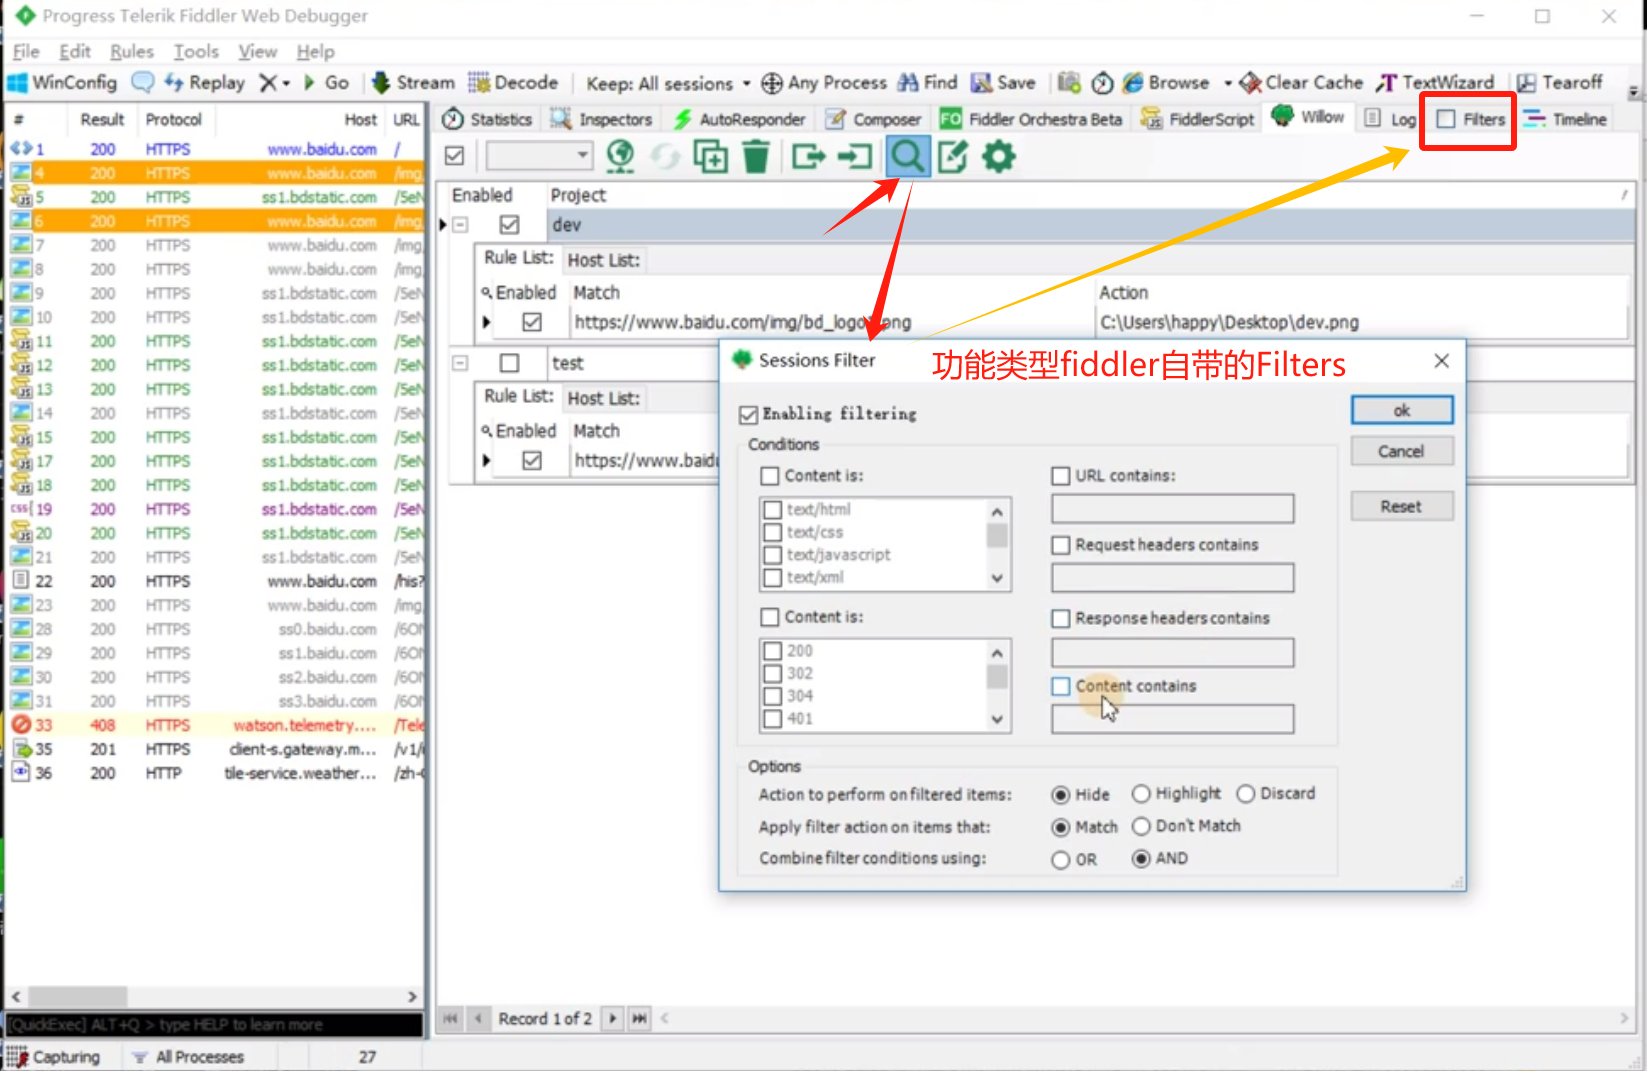Click the Capturing status indicator
This screenshot has height=1071, width=1647.
tap(55, 1057)
